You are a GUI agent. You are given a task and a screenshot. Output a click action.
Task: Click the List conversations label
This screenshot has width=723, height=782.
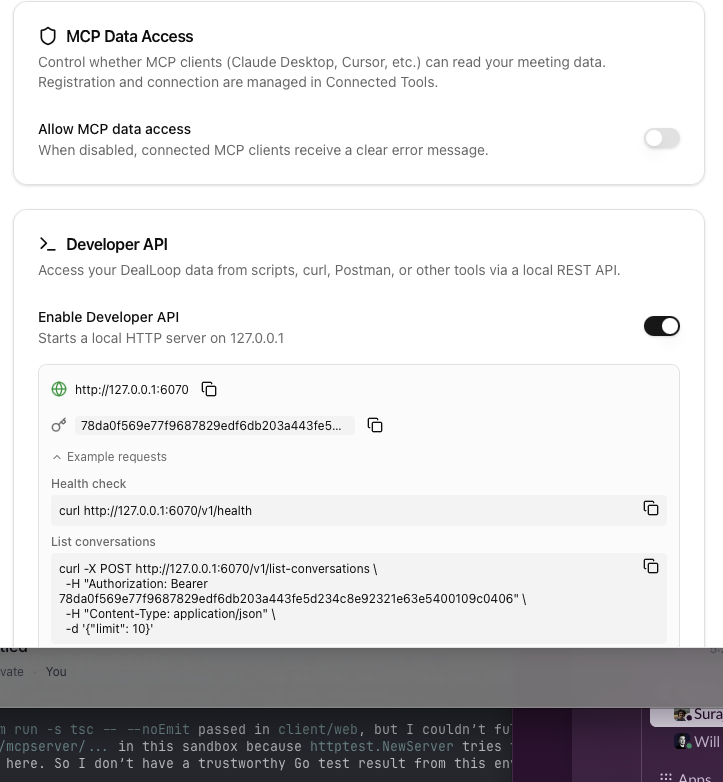click(103, 542)
